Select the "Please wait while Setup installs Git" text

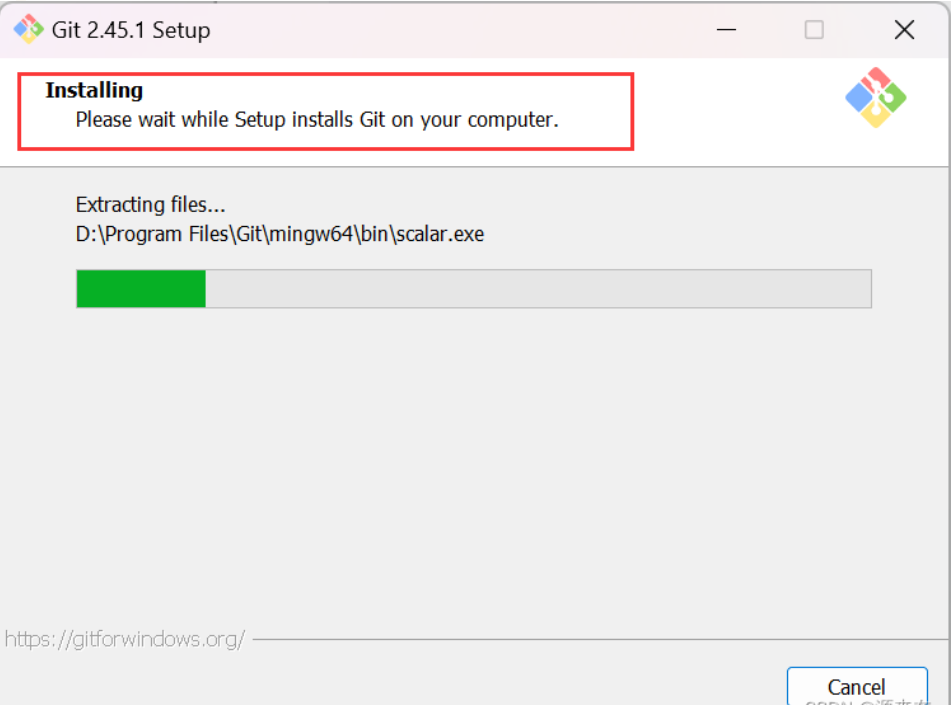coord(316,120)
